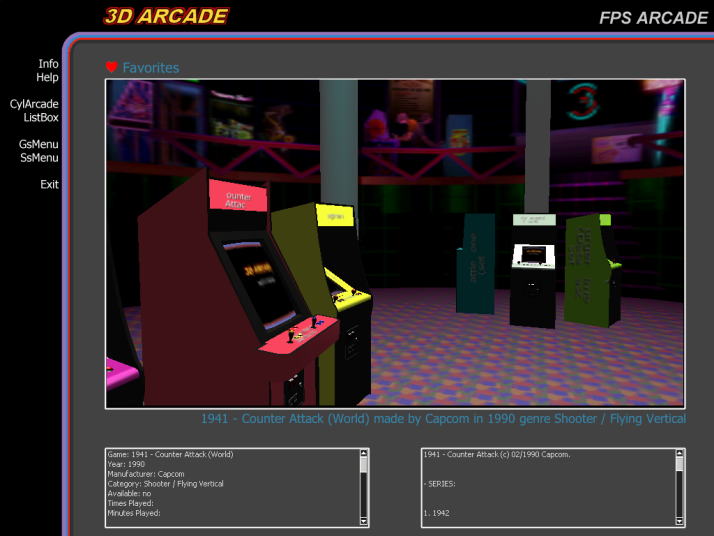The image size is (714, 536).
Task: Open the Info menu item
Action: (x=48, y=64)
